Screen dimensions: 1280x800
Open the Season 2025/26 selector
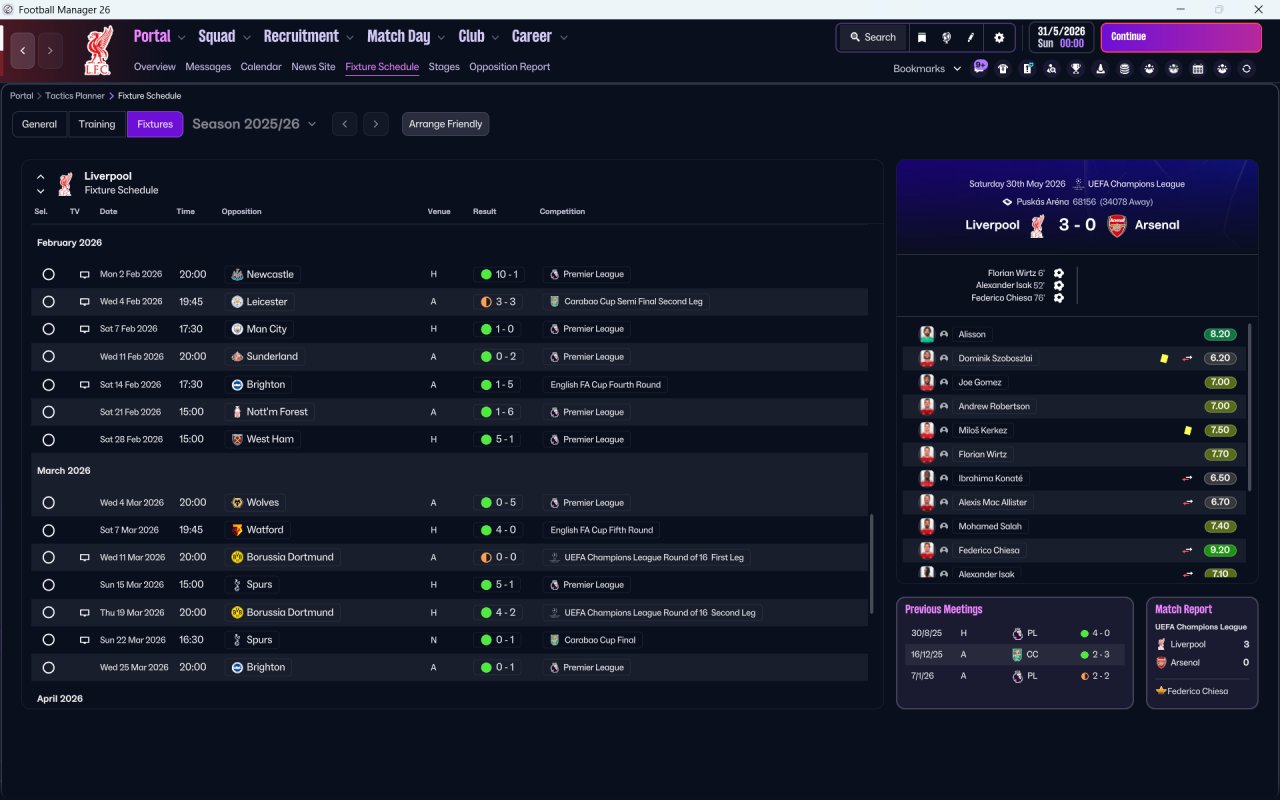(254, 124)
